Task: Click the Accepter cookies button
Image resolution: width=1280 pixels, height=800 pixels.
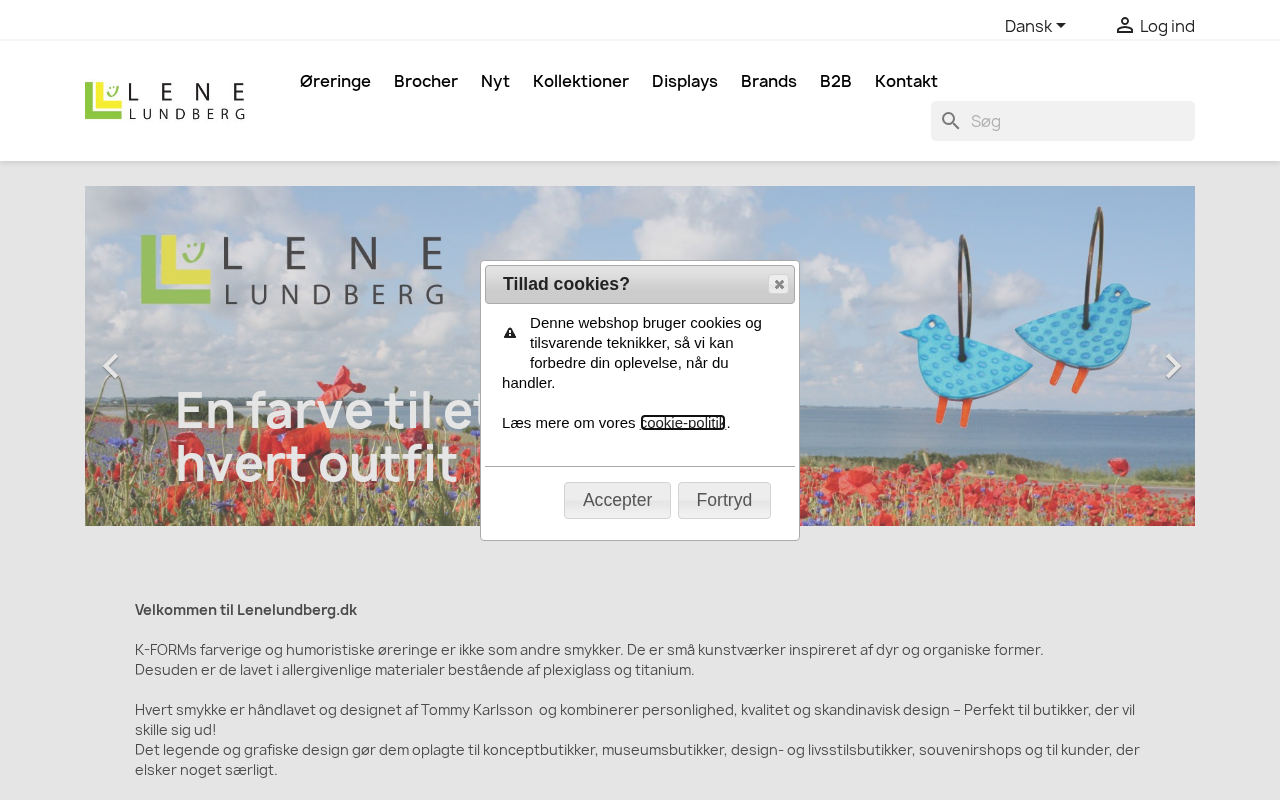Action: 617,500
